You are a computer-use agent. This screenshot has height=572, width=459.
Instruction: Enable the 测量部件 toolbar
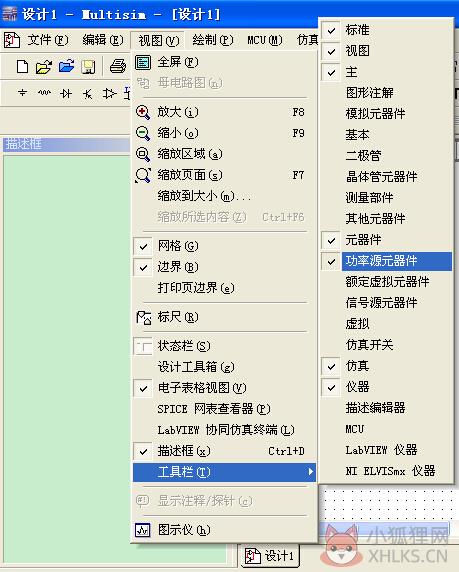(386, 198)
